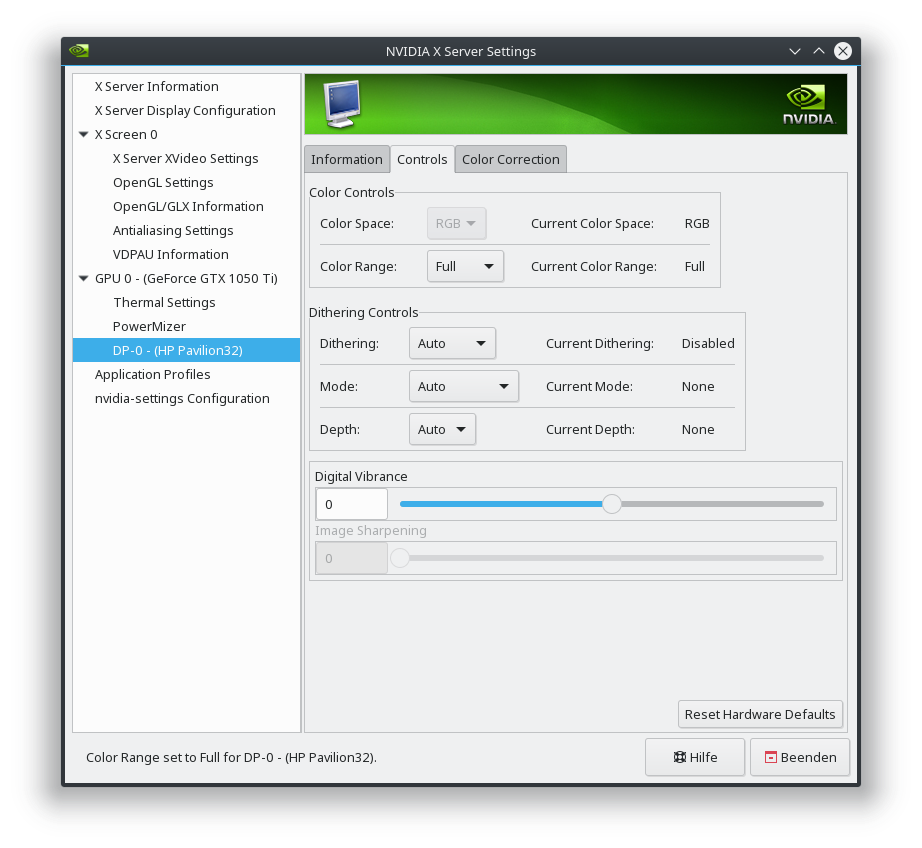
Task: Click the Image Sharpening slider handle
Action: [400, 558]
